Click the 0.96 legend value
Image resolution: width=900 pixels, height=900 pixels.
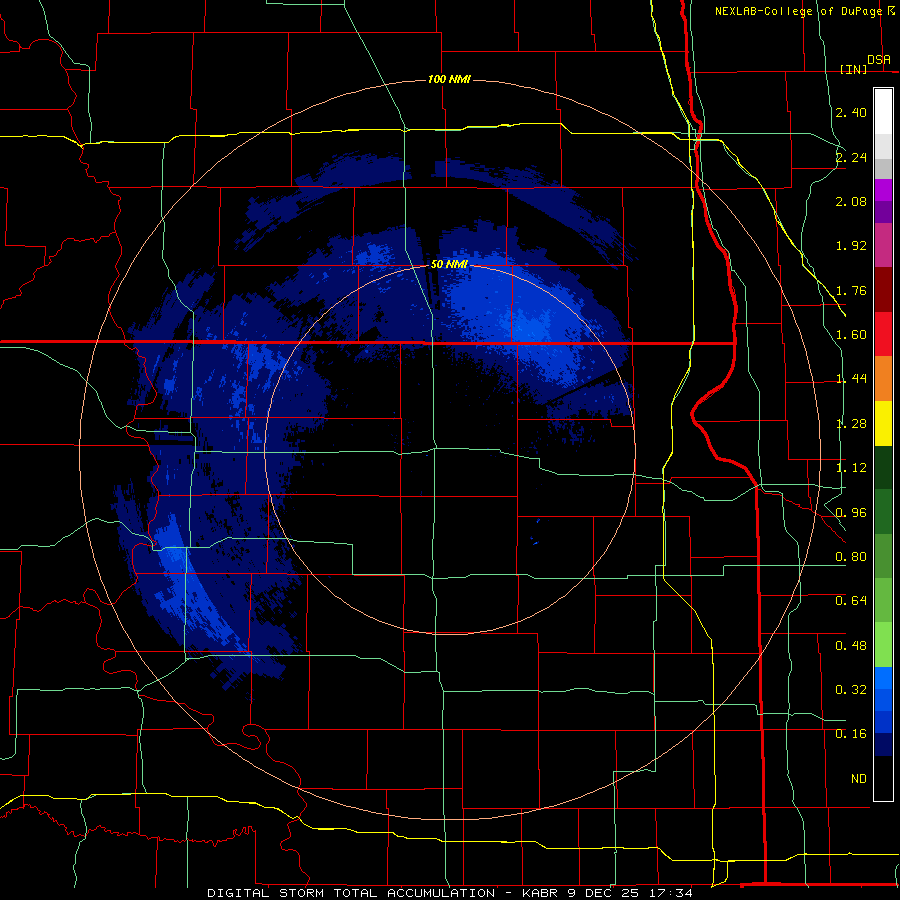coord(851,513)
